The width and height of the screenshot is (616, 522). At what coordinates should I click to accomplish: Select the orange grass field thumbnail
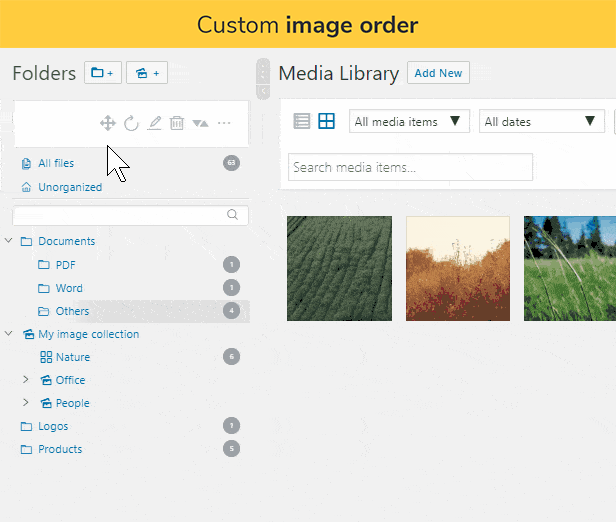[457, 268]
